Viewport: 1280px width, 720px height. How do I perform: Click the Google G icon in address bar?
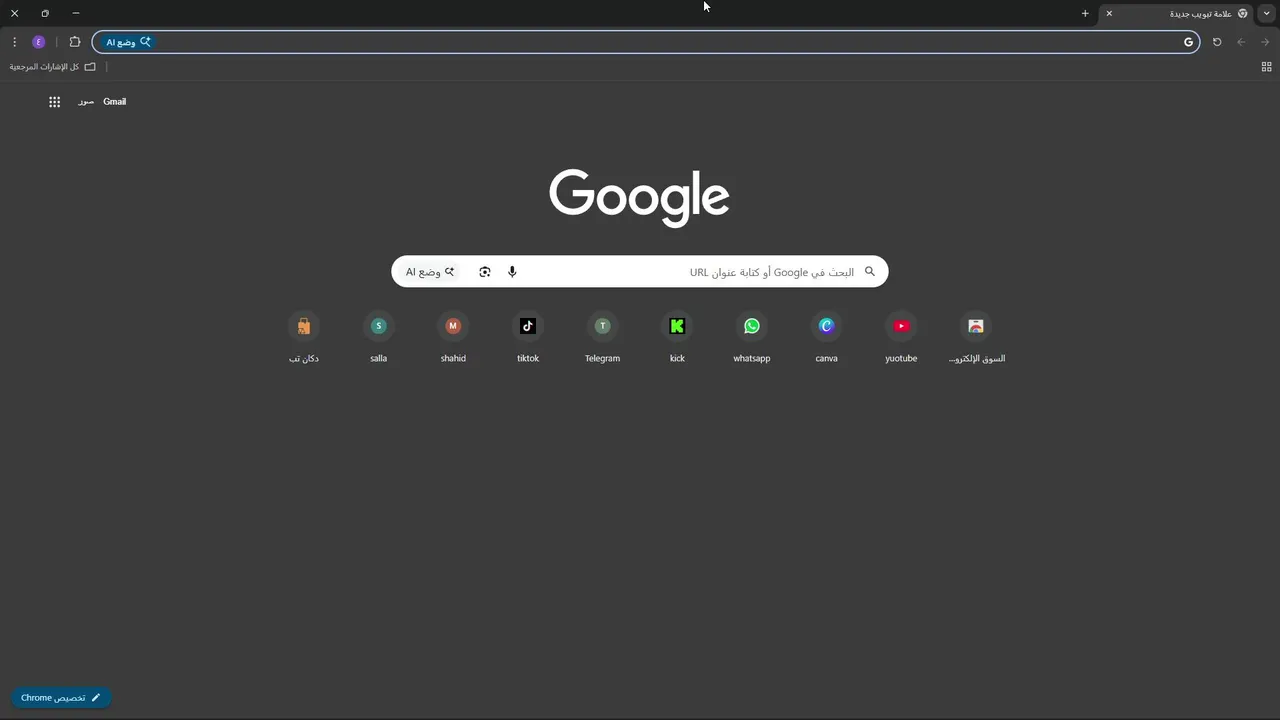click(1188, 42)
